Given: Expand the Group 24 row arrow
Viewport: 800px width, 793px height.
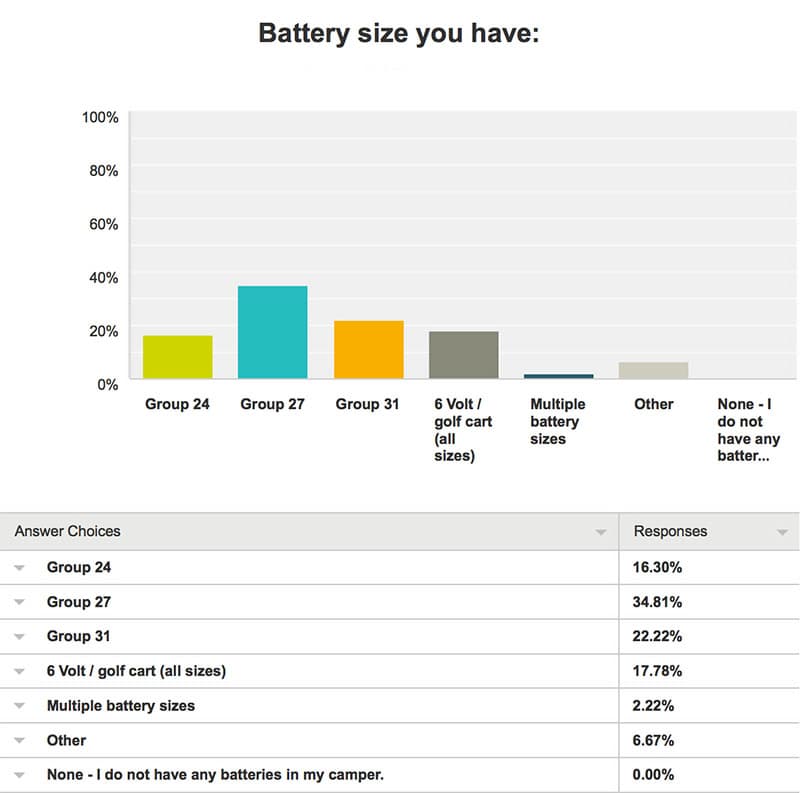Looking at the screenshot, I should tap(19, 567).
